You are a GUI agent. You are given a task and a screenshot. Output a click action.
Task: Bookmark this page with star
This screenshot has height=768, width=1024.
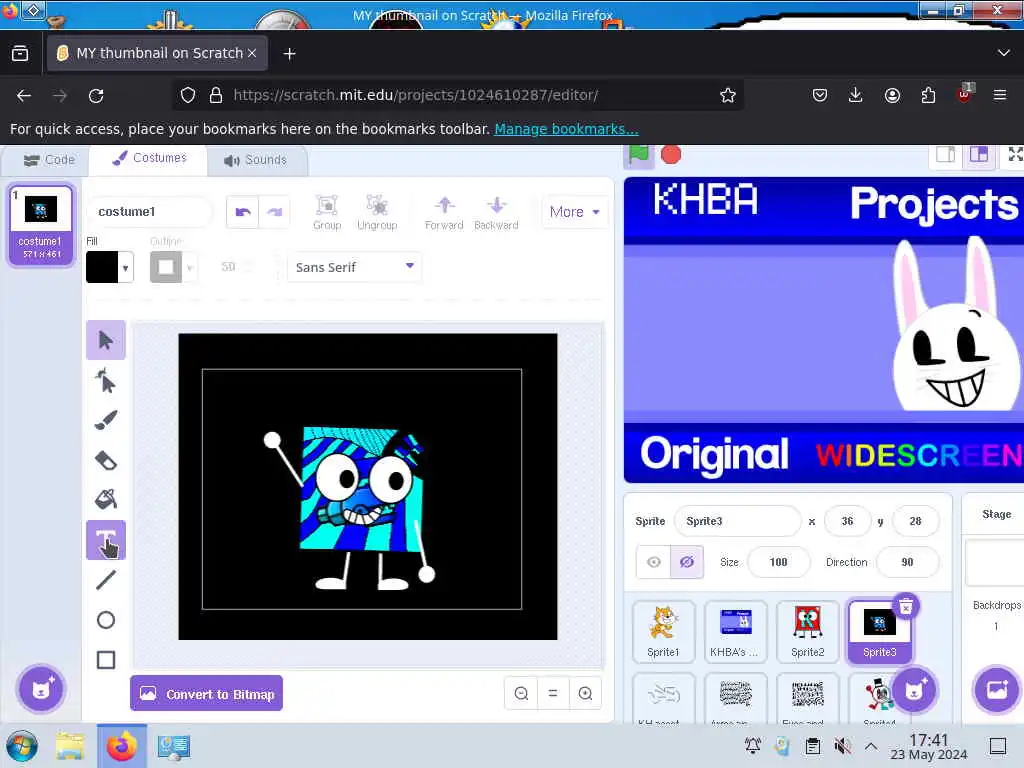[728, 95]
